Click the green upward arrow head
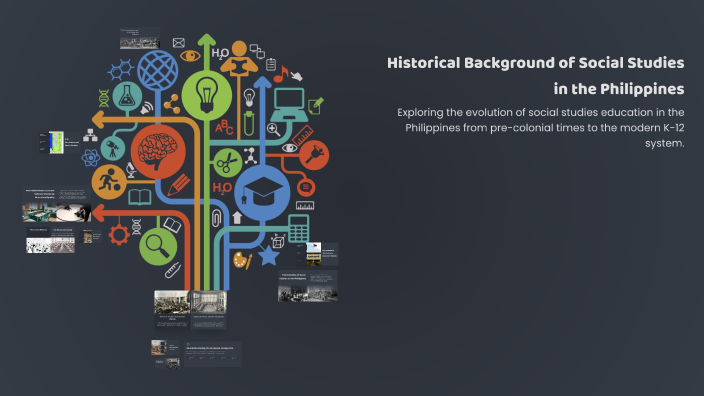This screenshot has width=704, height=396. 207,40
